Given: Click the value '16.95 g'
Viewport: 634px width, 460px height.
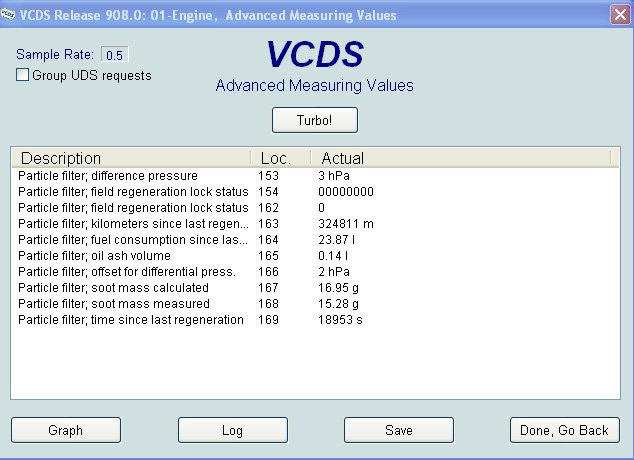Looking at the screenshot, I should coord(338,288).
